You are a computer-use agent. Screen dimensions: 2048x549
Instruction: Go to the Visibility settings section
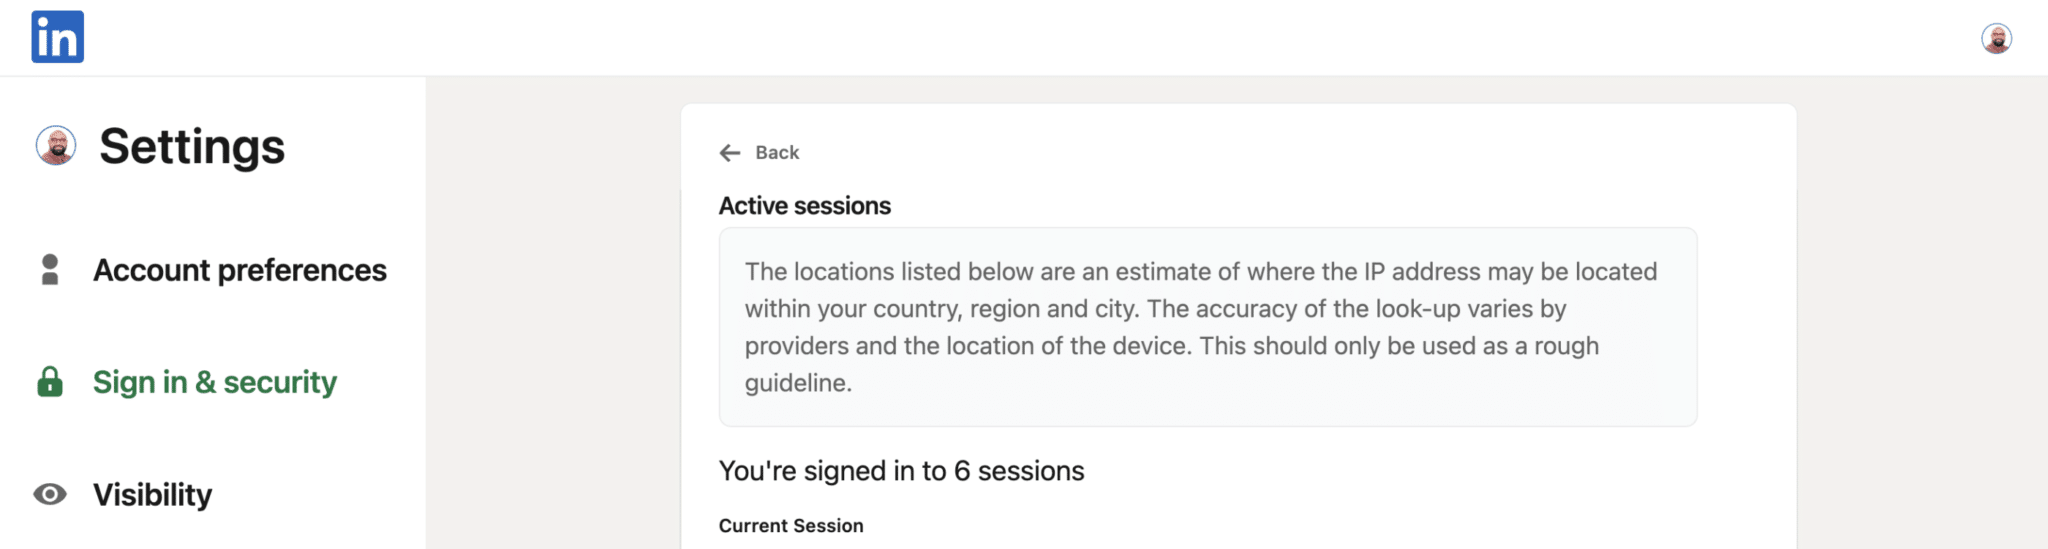[x=153, y=494]
